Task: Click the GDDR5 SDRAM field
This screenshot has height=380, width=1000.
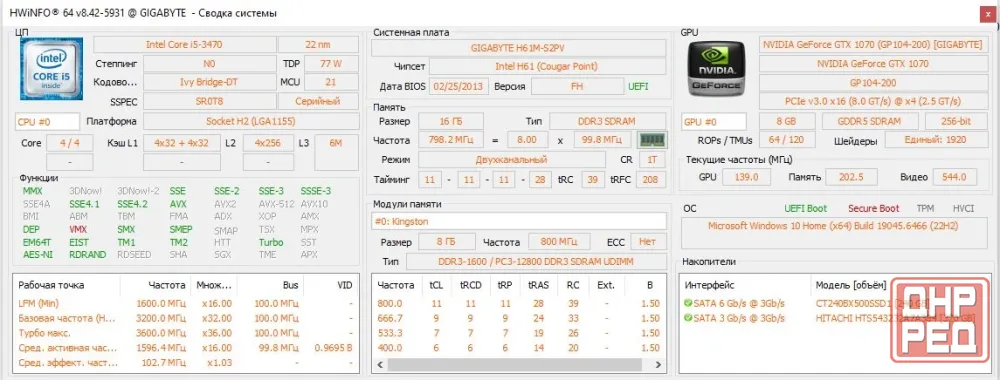Action: [870, 121]
